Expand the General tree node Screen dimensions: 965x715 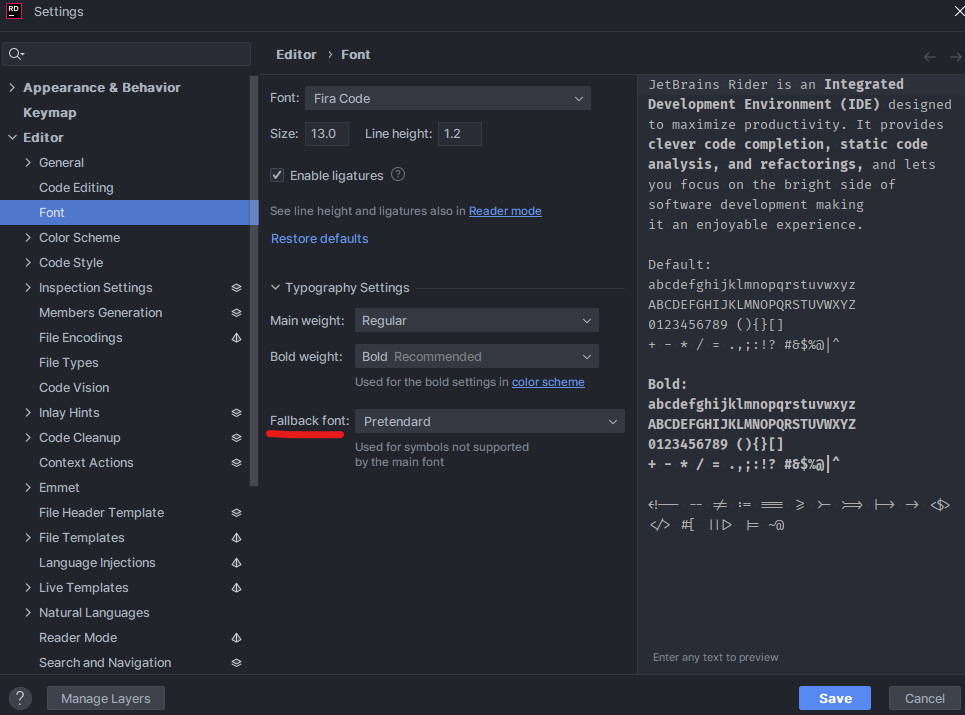(28, 162)
